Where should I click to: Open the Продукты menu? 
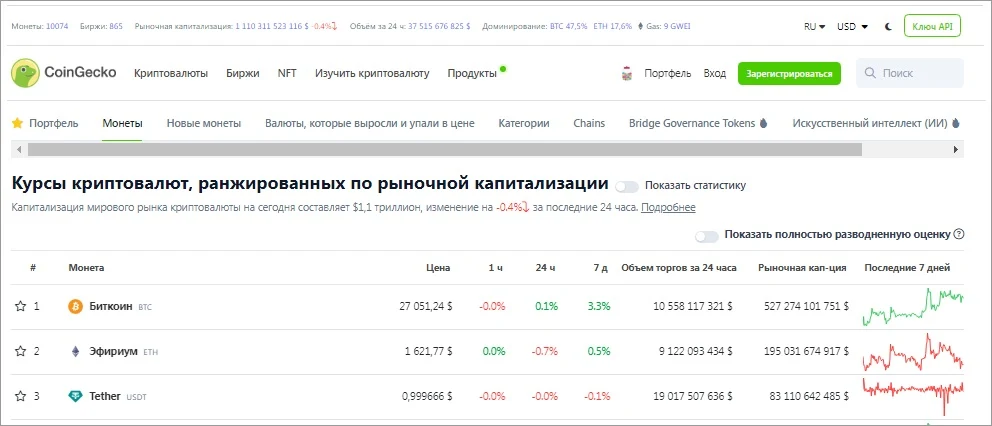[x=472, y=73]
